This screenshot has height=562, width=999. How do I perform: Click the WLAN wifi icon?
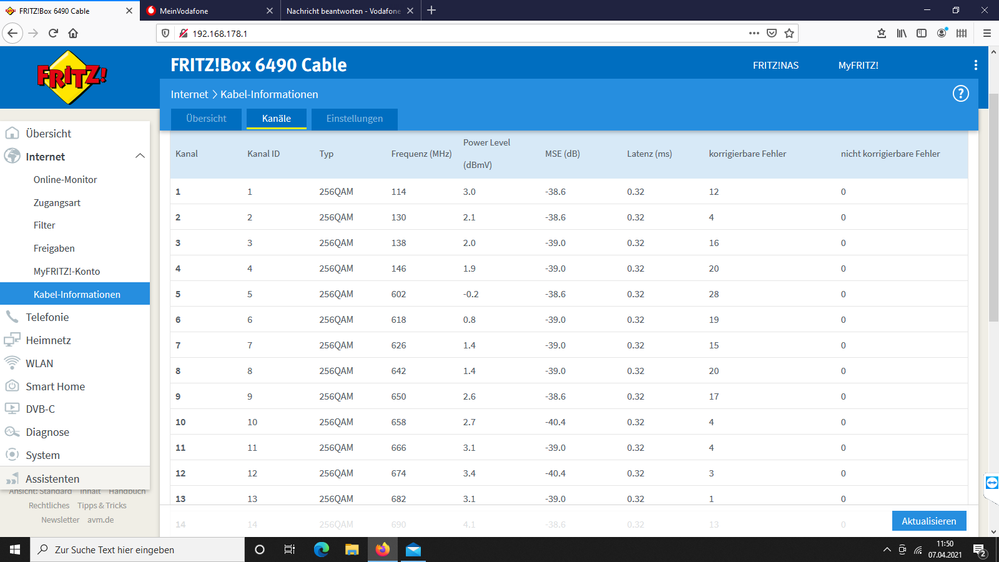[x=12, y=363]
